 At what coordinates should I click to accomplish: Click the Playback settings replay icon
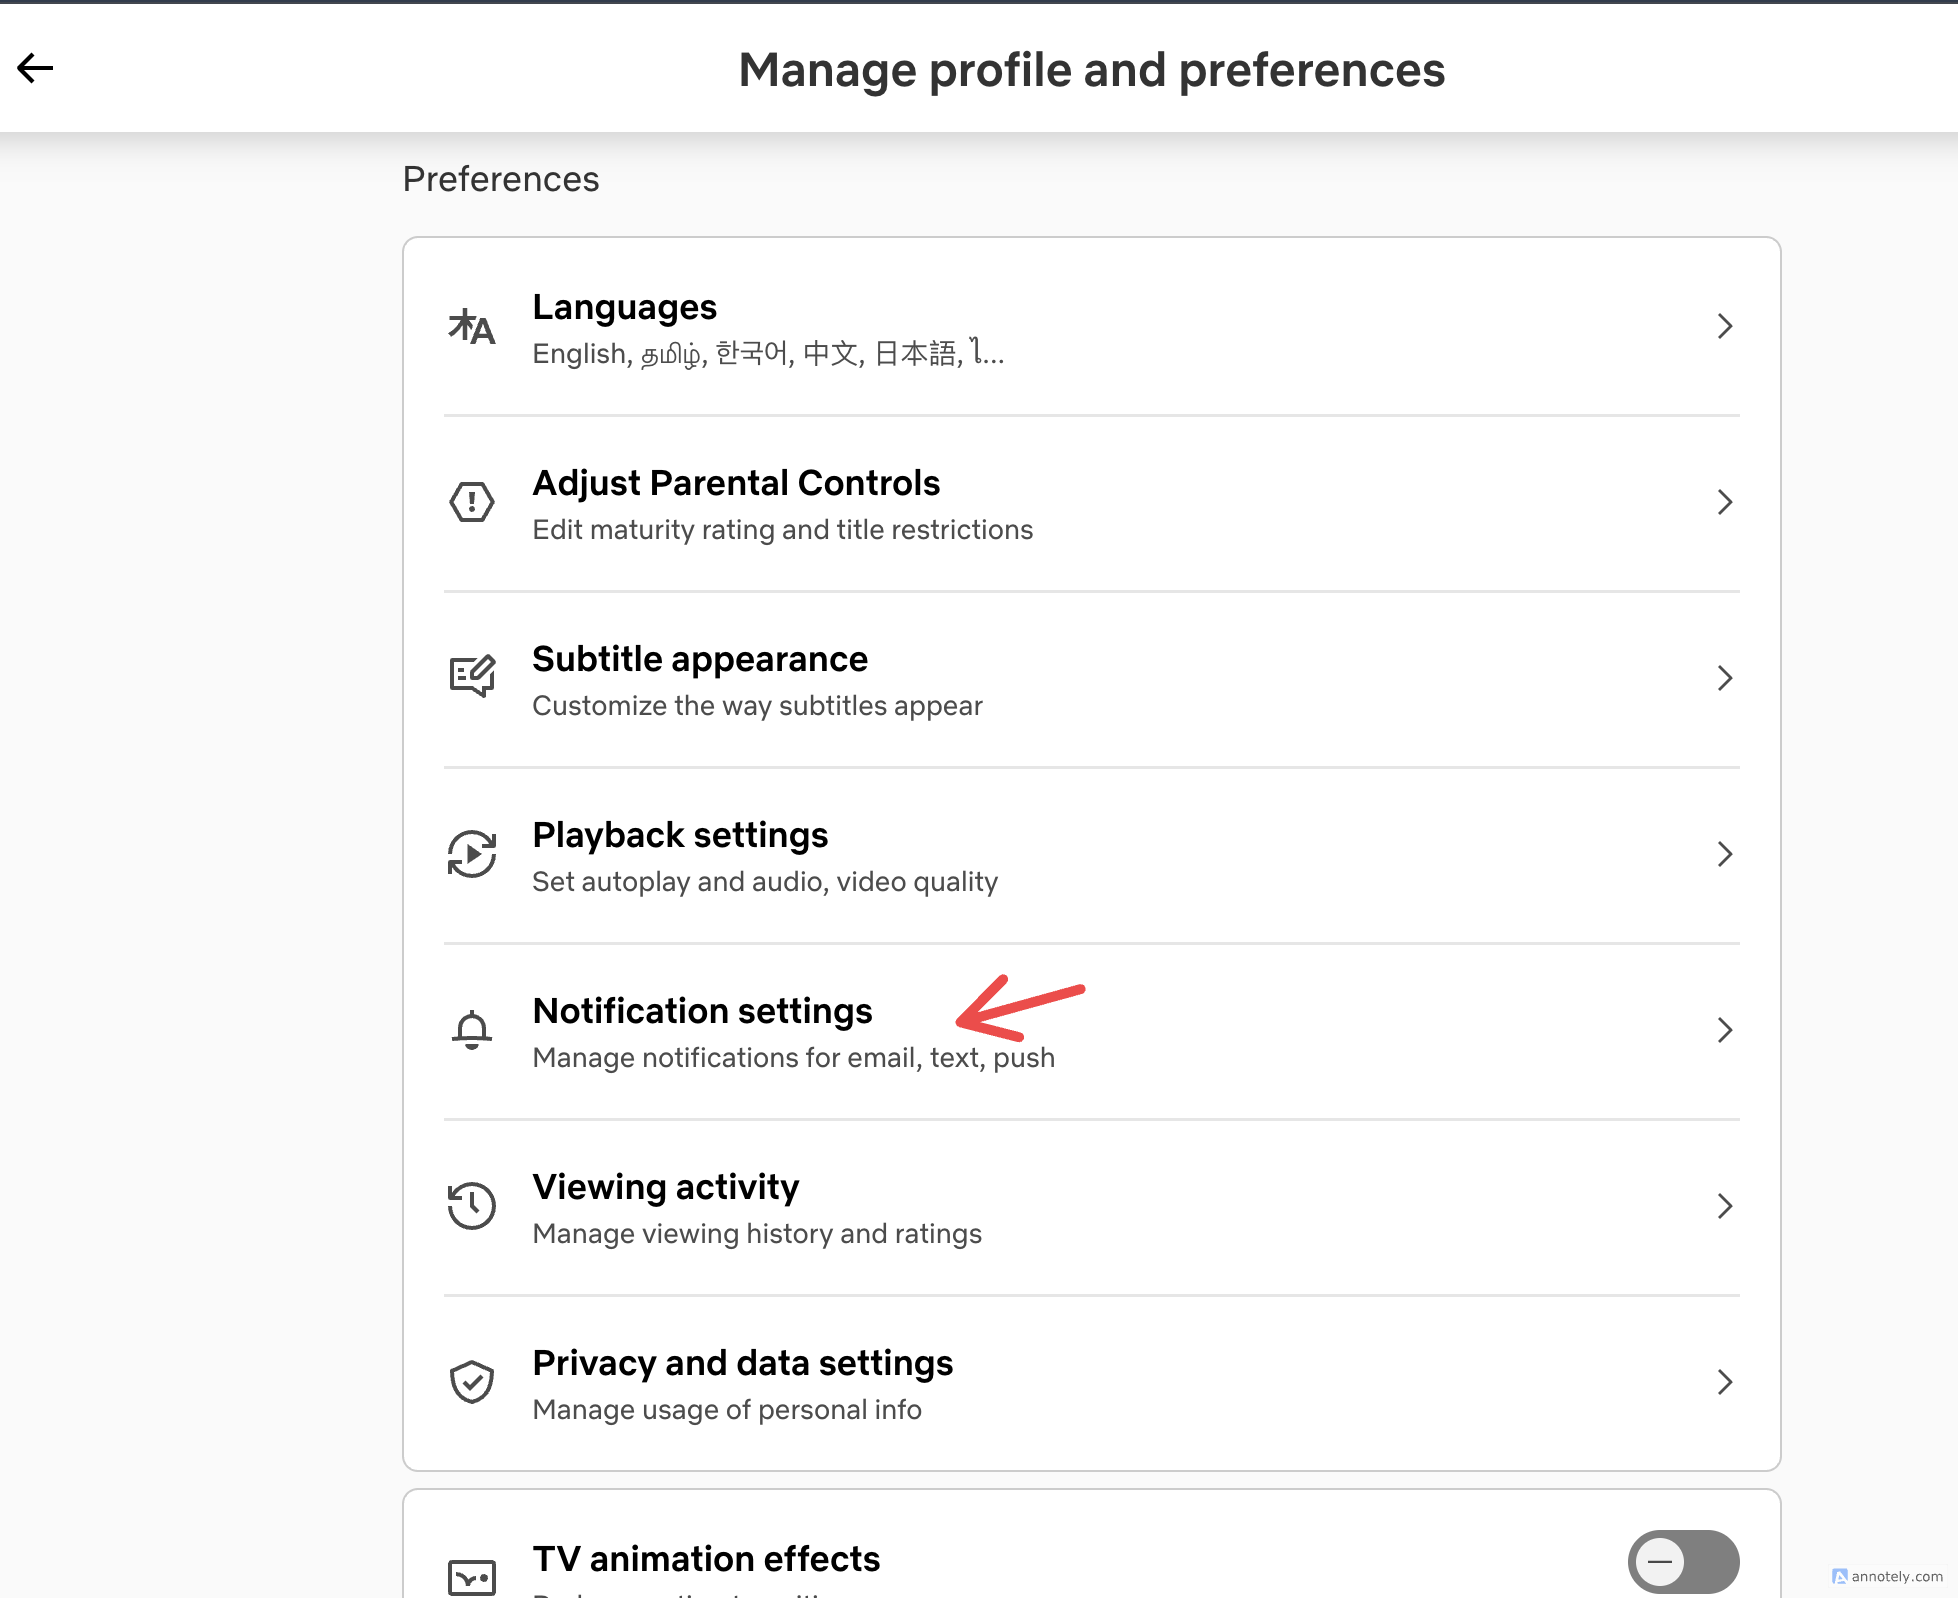point(471,854)
